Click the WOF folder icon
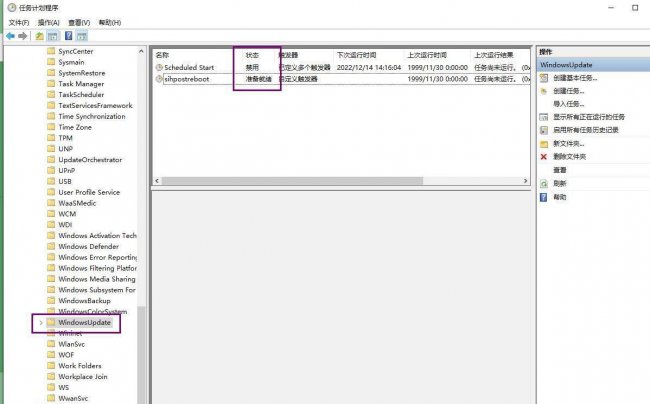The width and height of the screenshot is (650, 404). [x=51, y=355]
